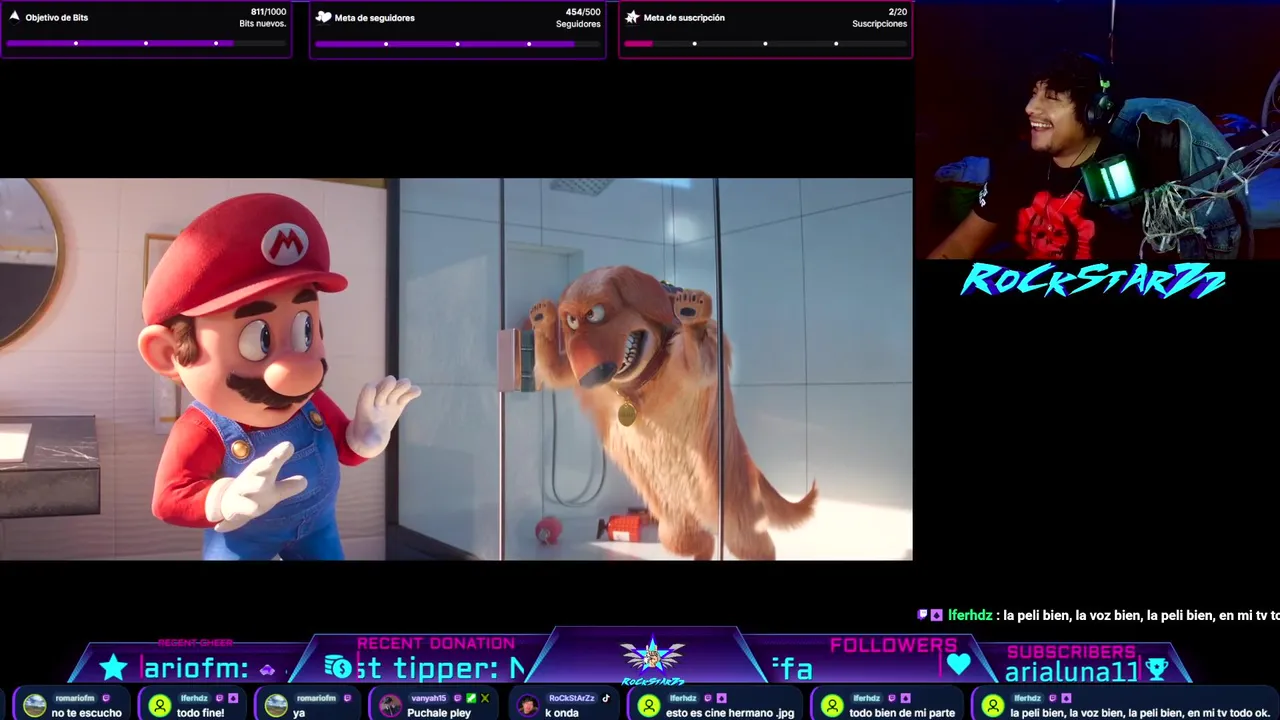Click the avatar beside "esto es cine hermano .jpg"

pyautogui.click(x=649, y=706)
